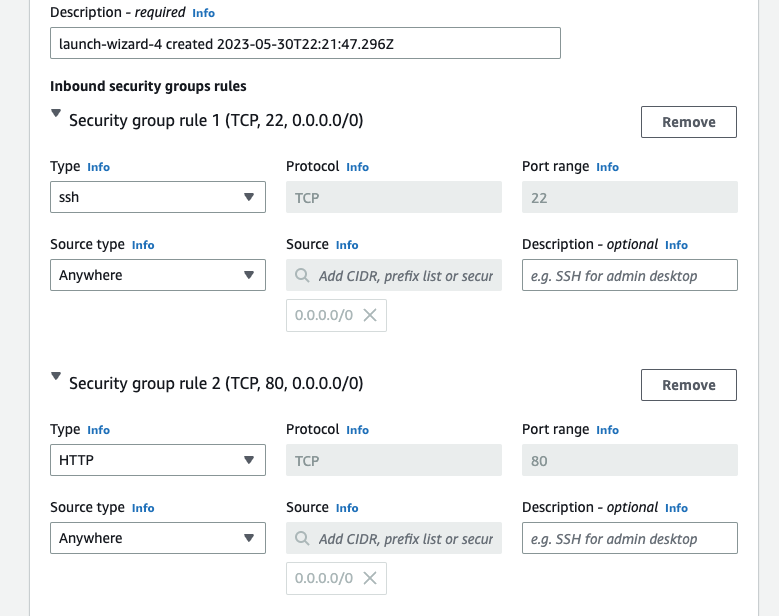Open Info link next to rule 1 Type
Image resolution: width=779 pixels, height=616 pixels.
point(98,167)
